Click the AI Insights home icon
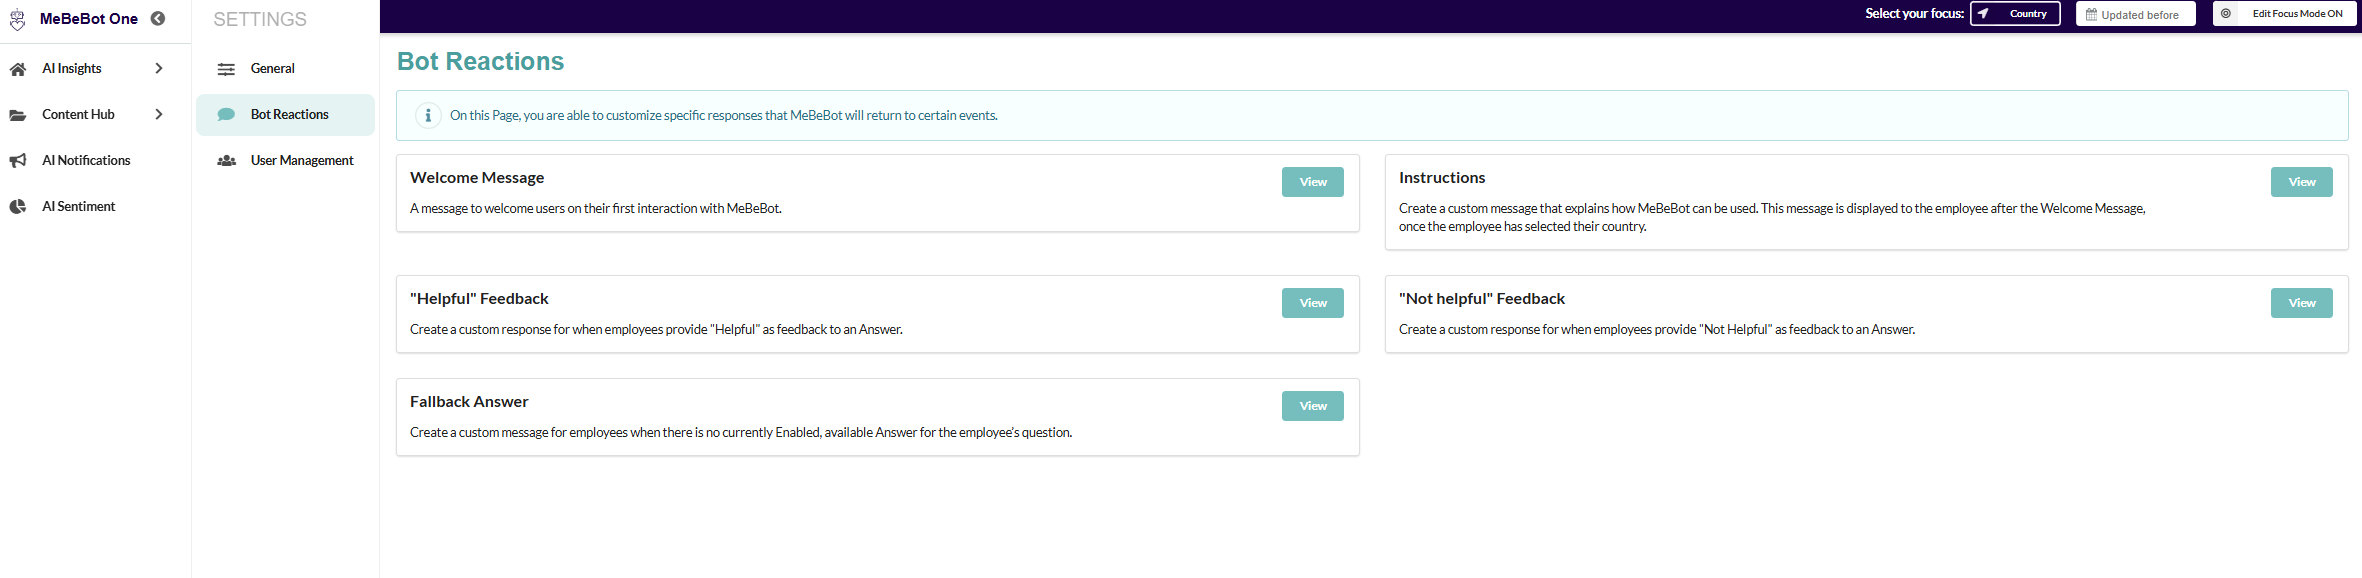Viewport: 2362px width, 578px height. pyautogui.click(x=18, y=69)
